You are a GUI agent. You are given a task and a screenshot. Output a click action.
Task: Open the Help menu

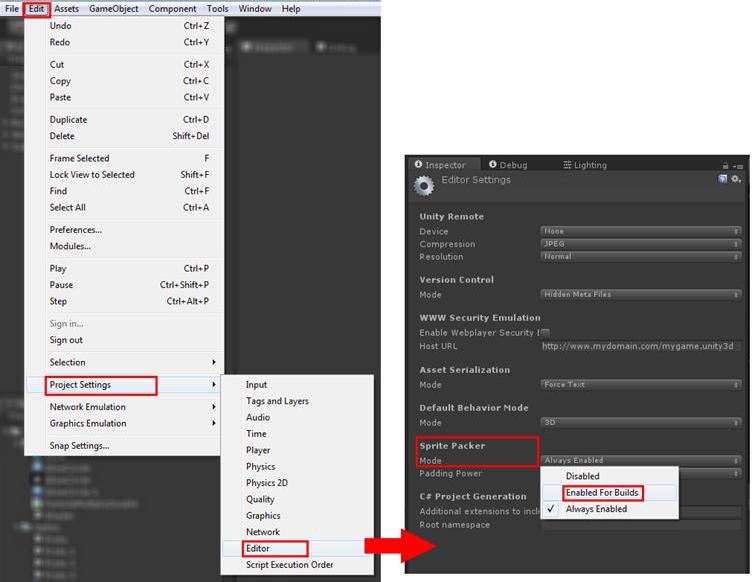coord(291,9)
